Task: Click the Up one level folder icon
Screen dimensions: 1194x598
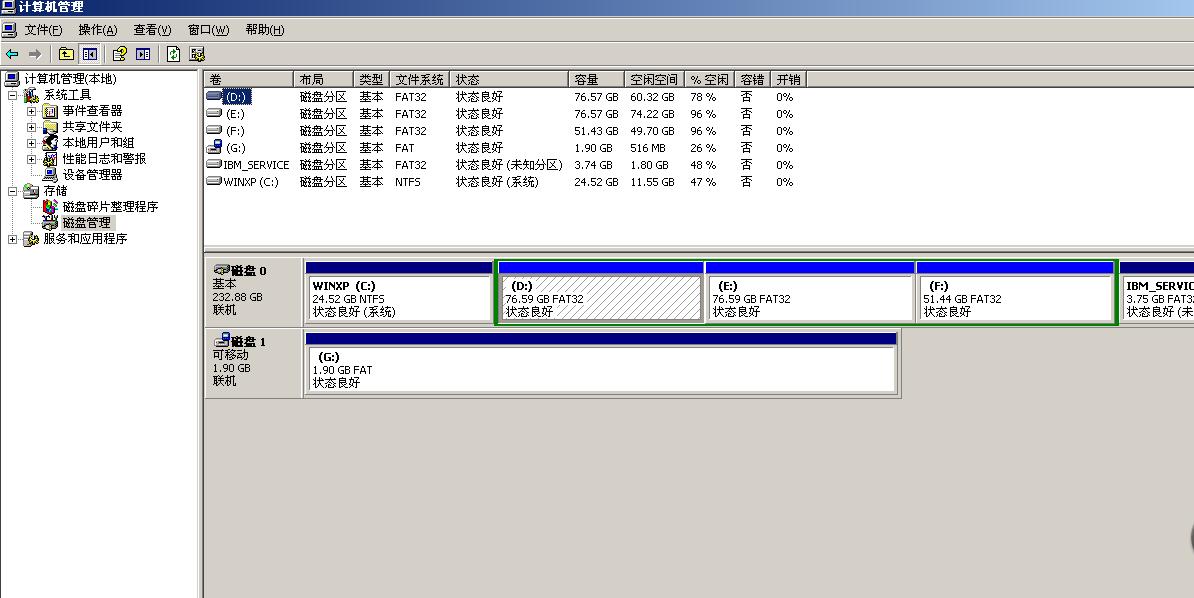Action: click(x=66, y=54)
